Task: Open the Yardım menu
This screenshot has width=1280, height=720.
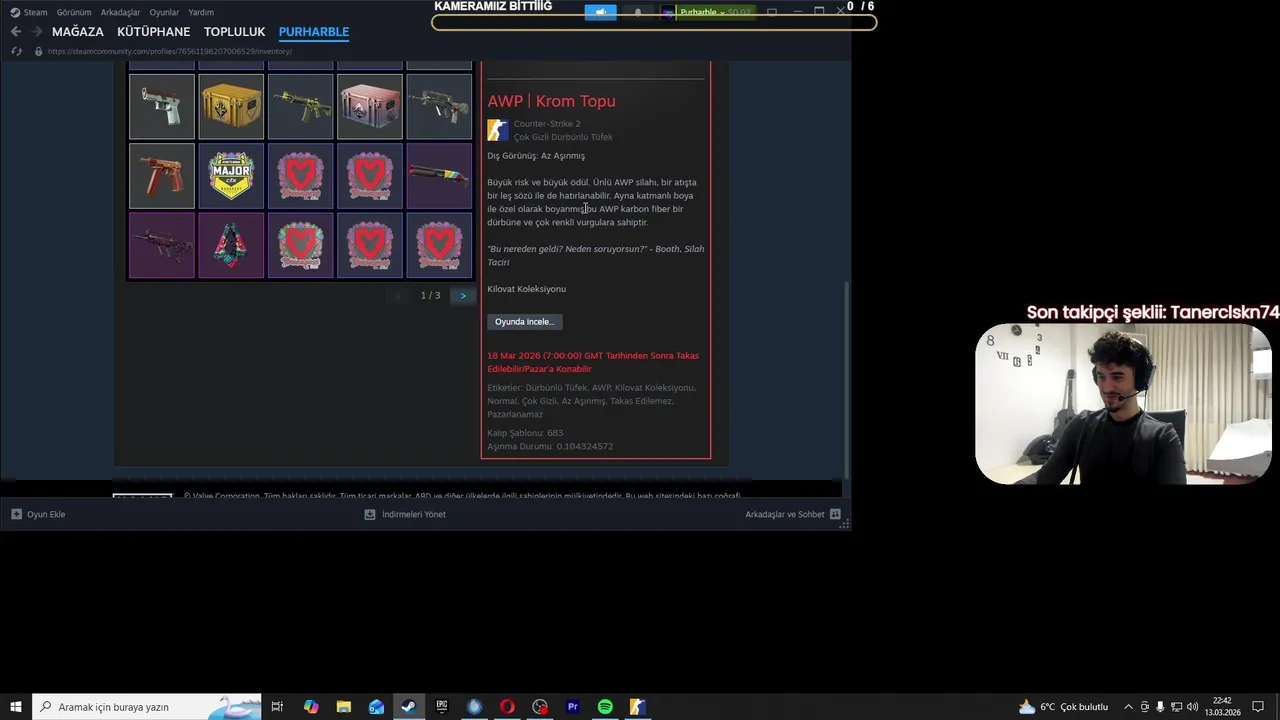Action: click(201, 12)
